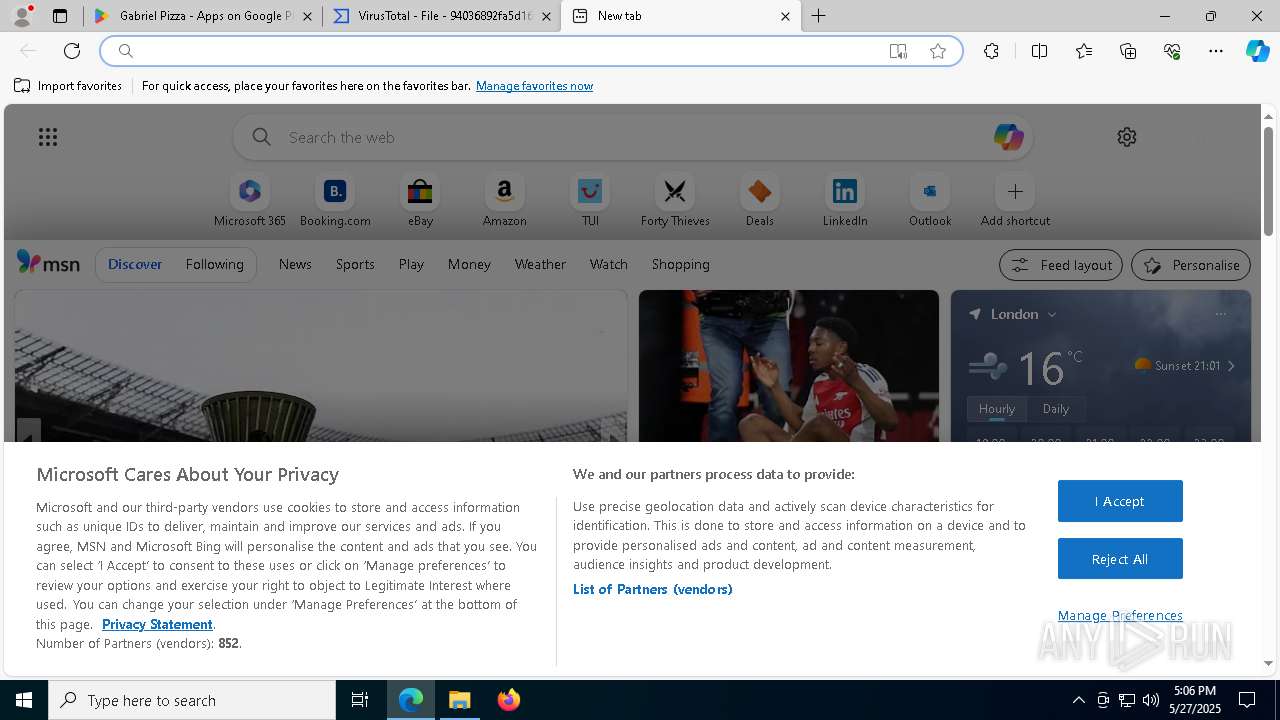Select the Discover feed tab
1280x720 pixels.
135,264
